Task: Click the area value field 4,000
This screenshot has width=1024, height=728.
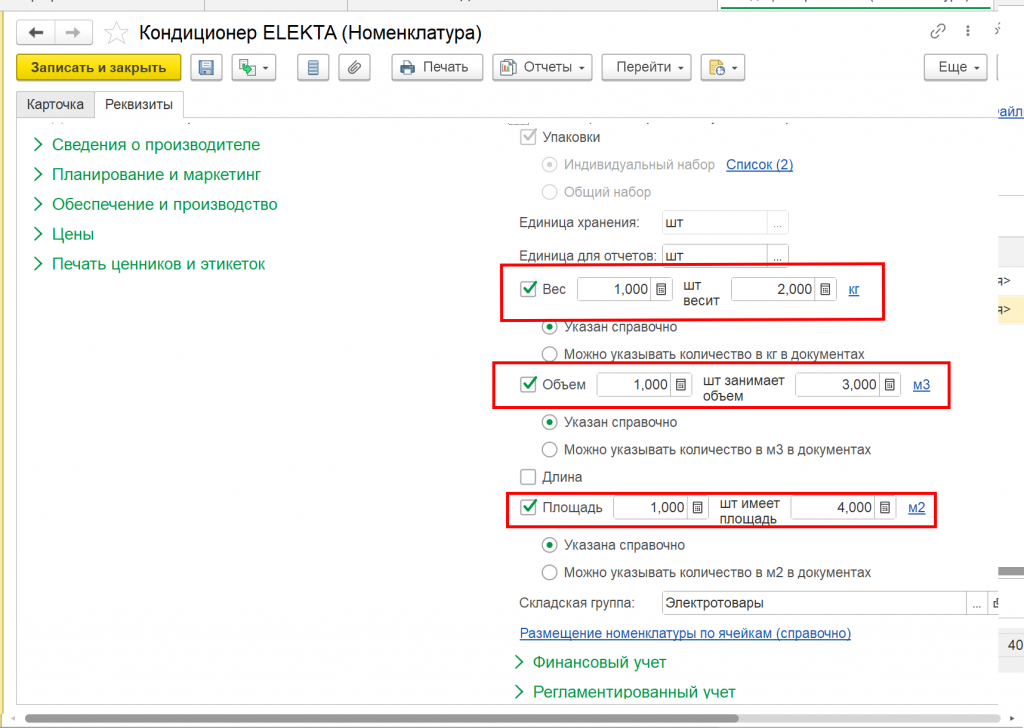Action: point(833,507)
